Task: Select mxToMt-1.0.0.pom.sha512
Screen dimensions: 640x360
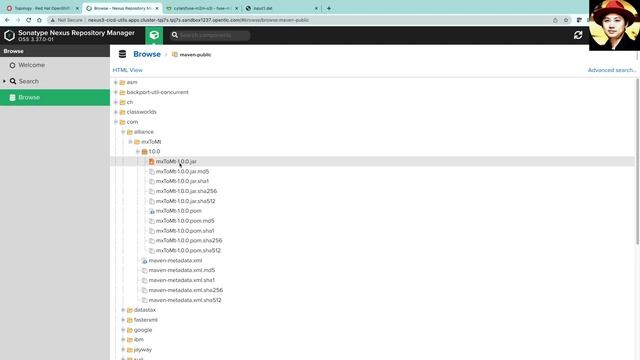Action: click(x=188, y=251)
